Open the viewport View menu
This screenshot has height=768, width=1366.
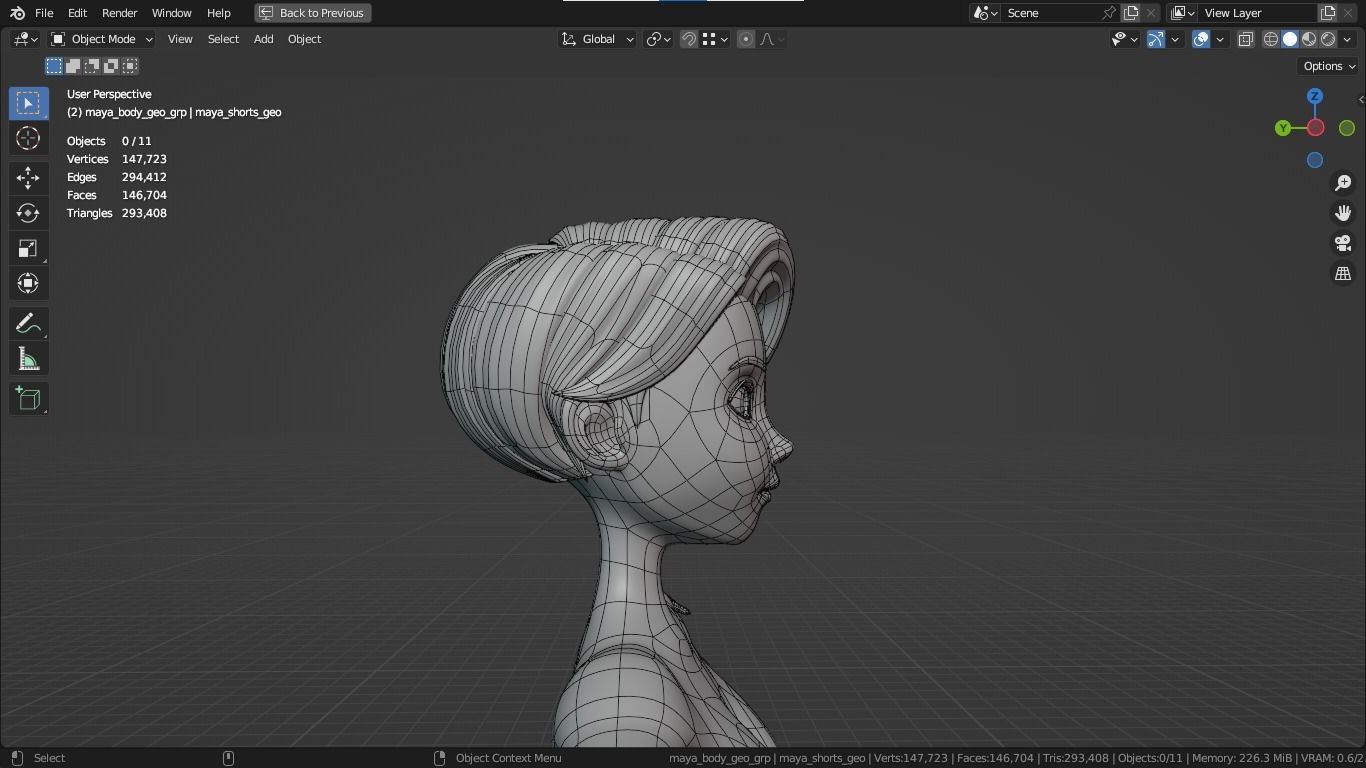(180, 39)
